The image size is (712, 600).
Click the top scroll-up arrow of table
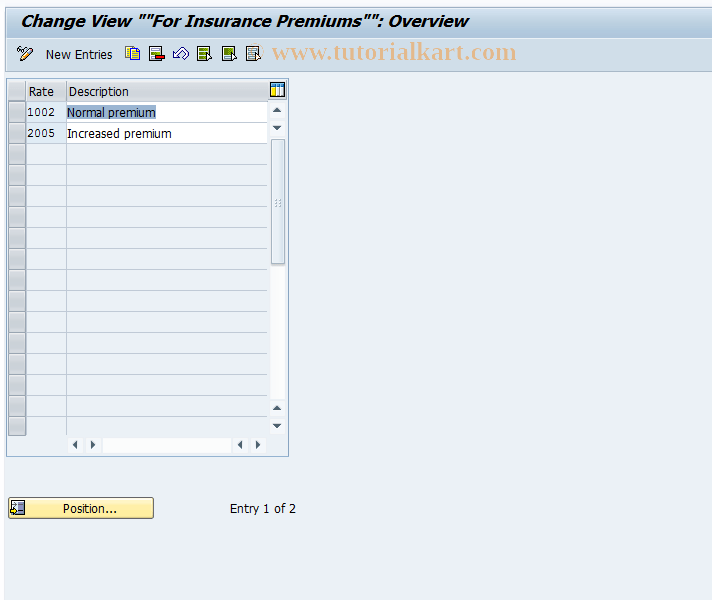pyautogui.click(x=277, y=110)
